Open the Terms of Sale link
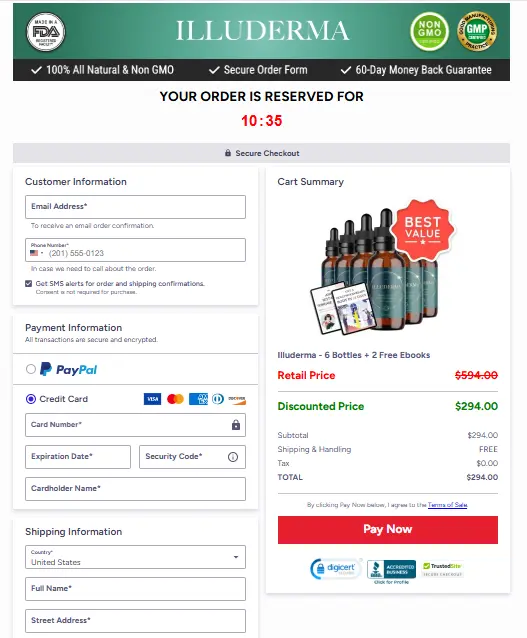Image resolution: width=527 pixels, height=638 pixels. pos(447,505)
